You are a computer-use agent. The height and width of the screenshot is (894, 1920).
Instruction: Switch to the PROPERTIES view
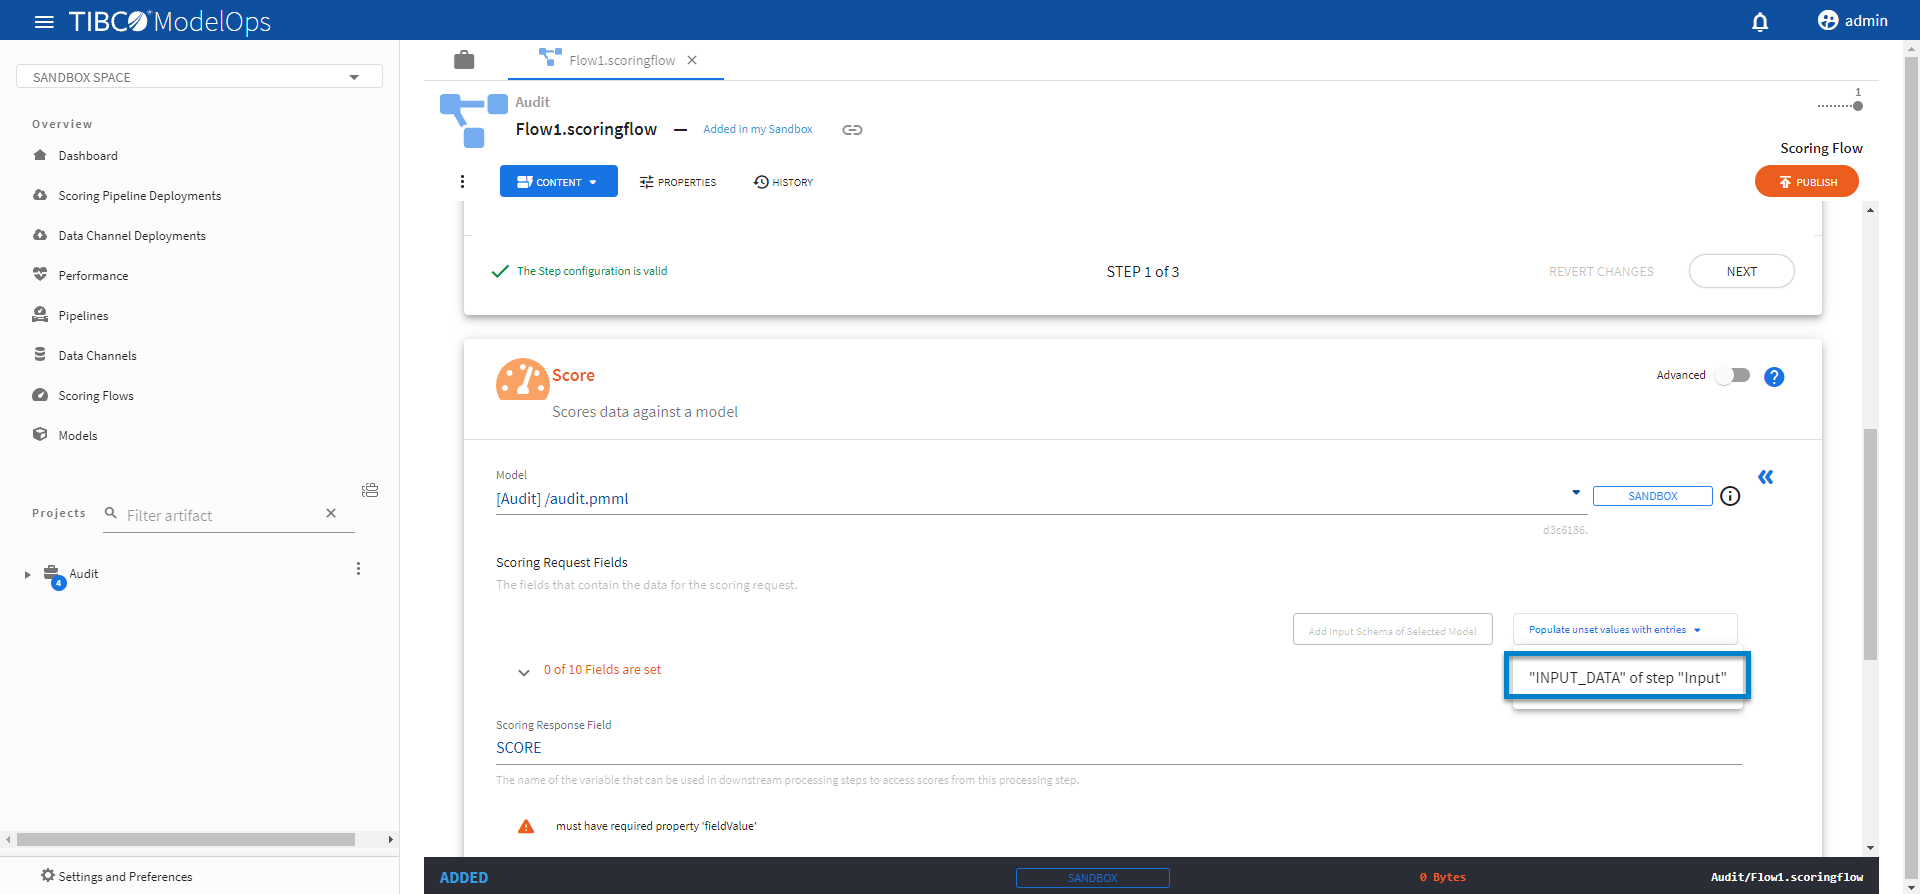pos(678,182)
